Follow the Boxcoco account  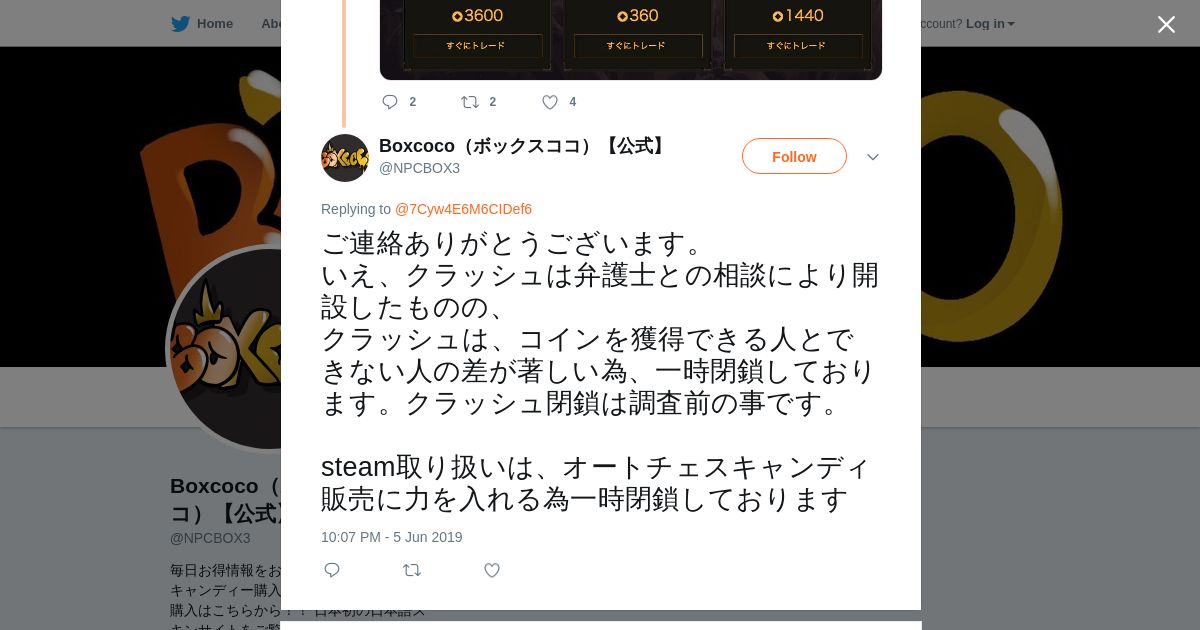pyautogui.click(x=794, y=156)
